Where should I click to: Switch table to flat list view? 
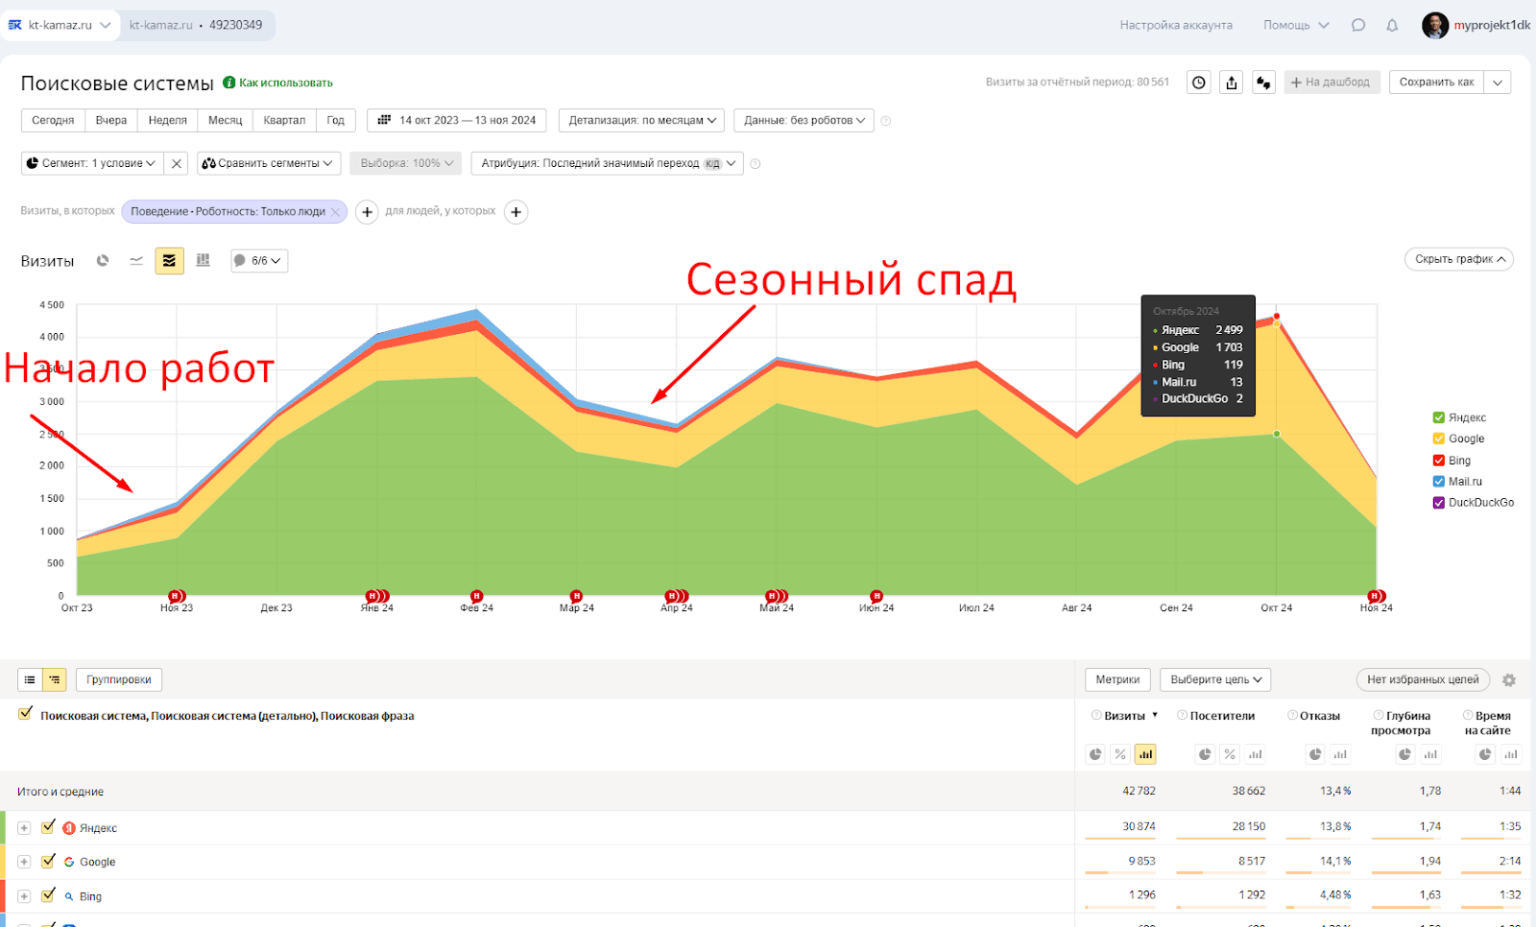click(x=30, y=680)
